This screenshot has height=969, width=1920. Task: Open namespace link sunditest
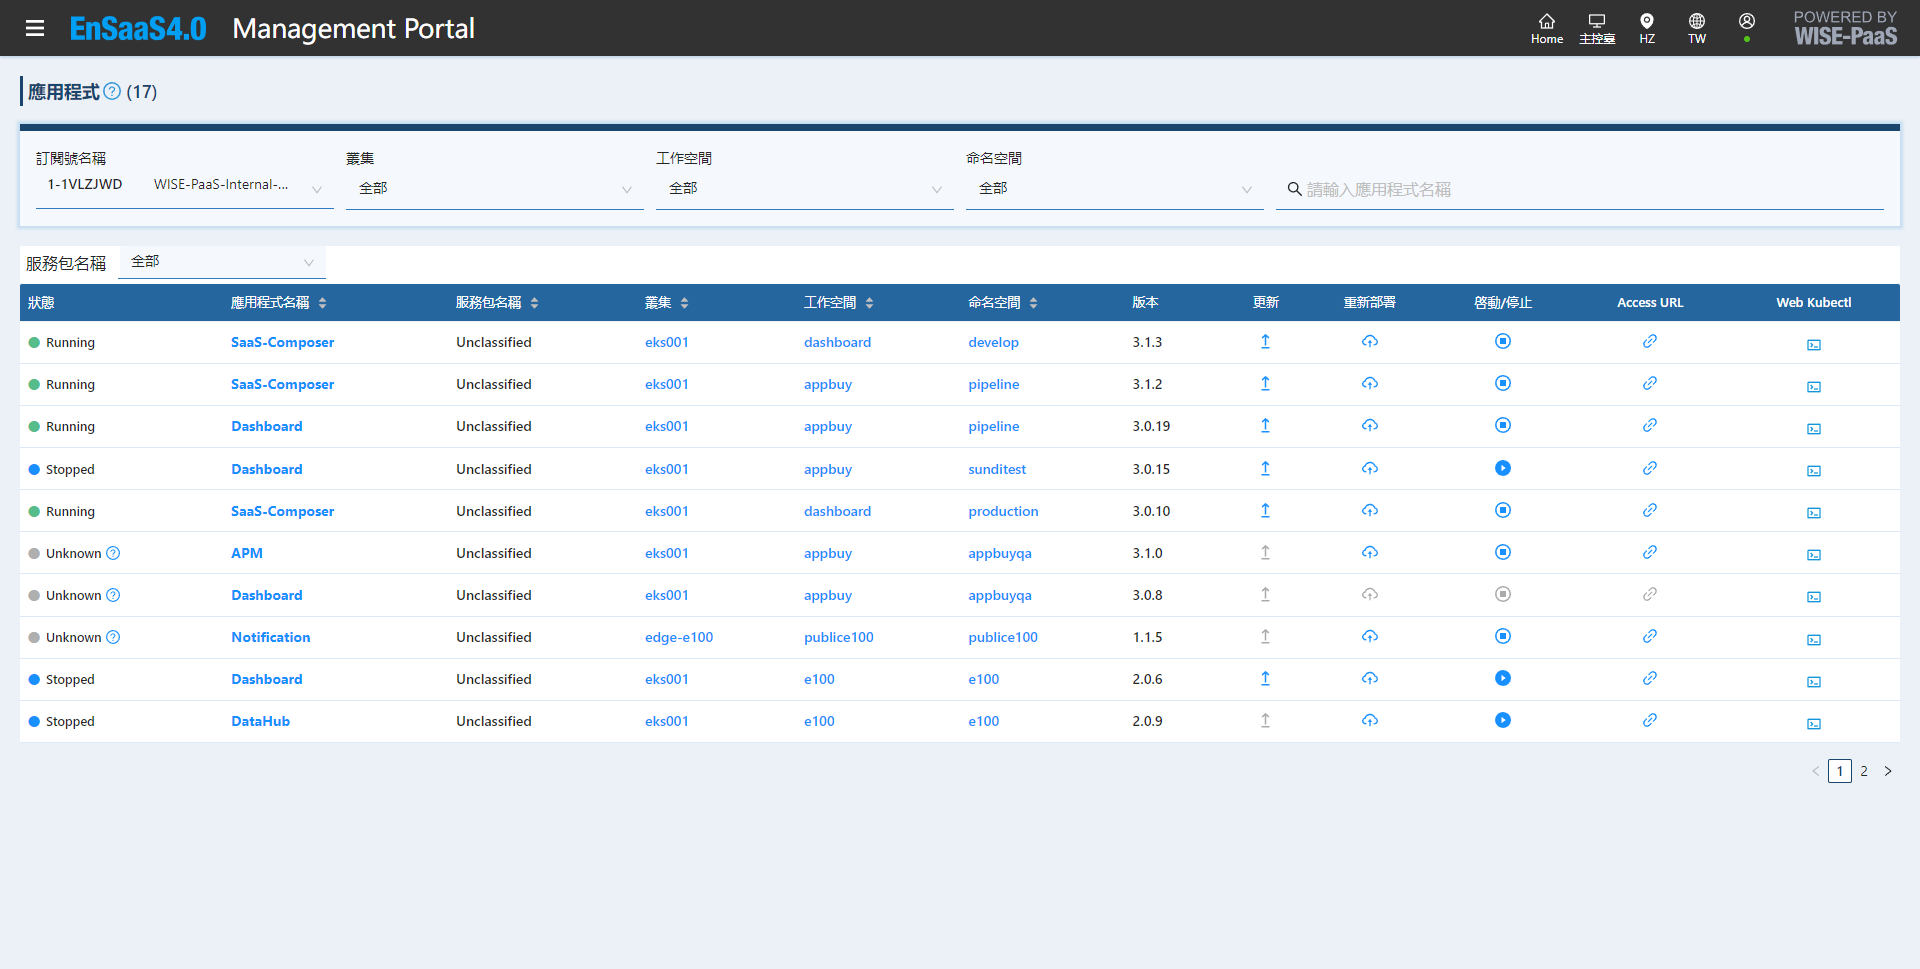coord(997,469)
